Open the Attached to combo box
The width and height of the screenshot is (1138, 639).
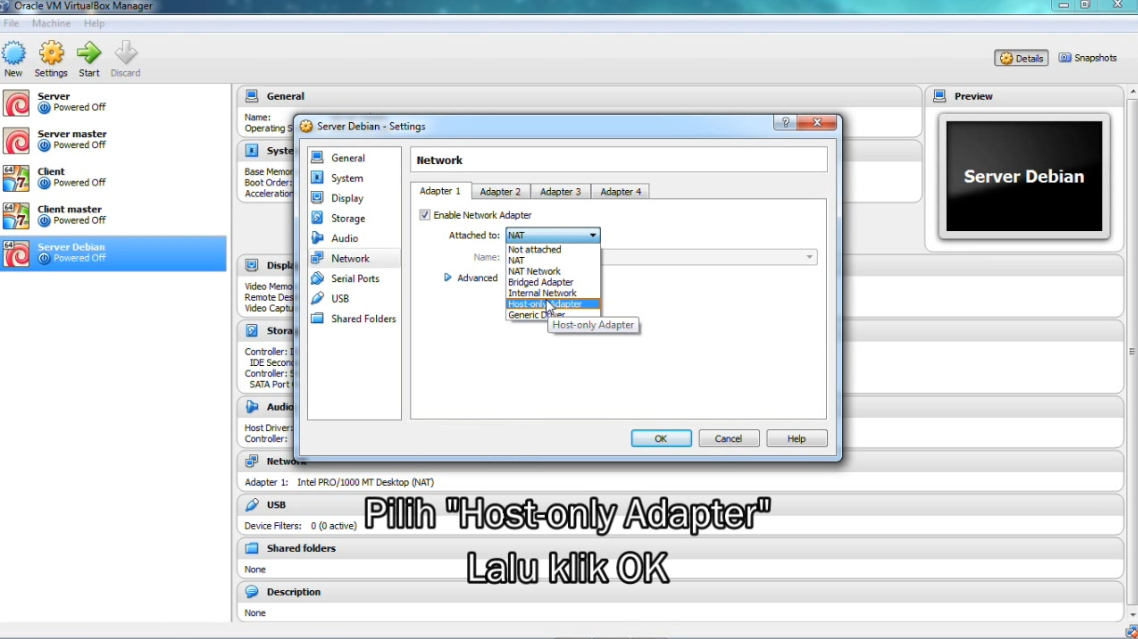click(x=553, y=235)
